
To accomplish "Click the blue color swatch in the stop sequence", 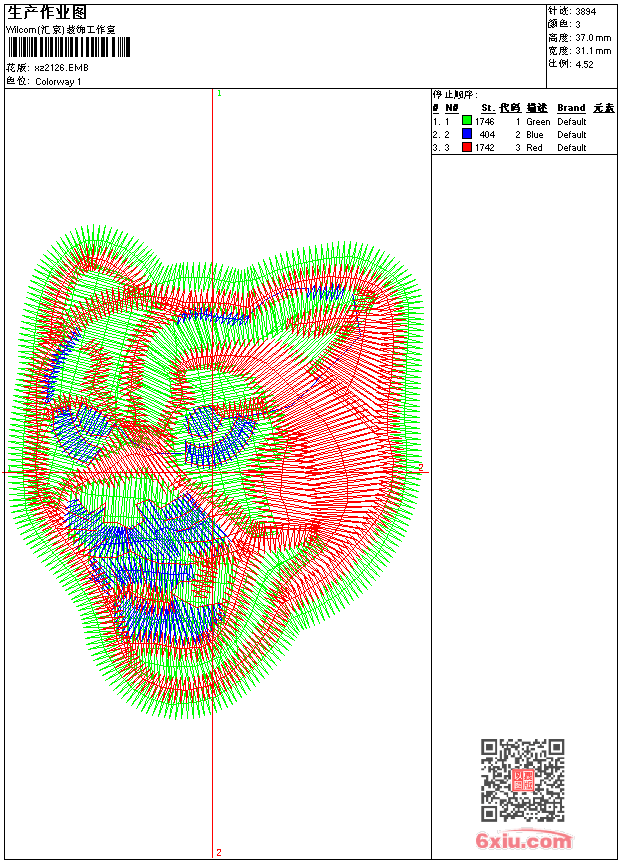I will [467, 133].
